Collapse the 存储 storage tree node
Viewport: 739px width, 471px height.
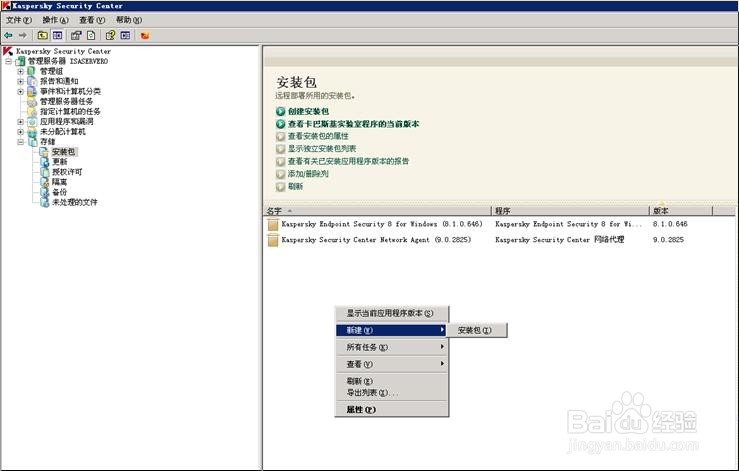[20, 142]
